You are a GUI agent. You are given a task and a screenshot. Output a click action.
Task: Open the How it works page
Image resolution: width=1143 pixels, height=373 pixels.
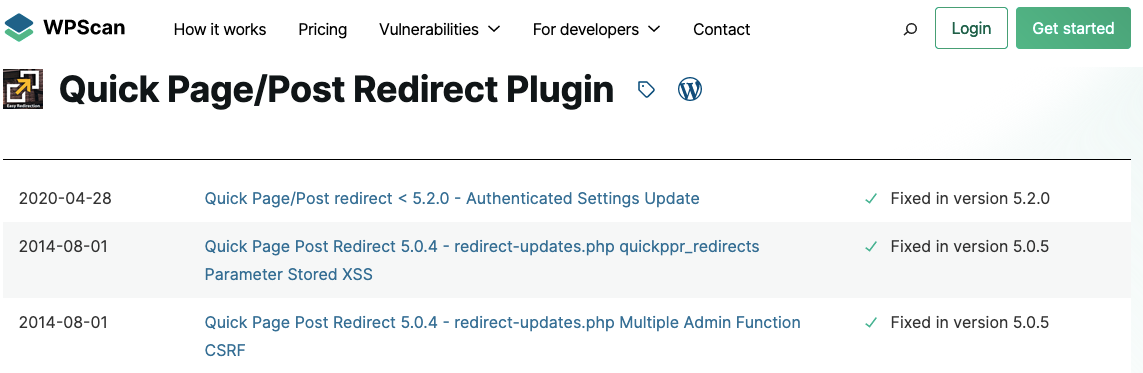(x=220, y=29)
